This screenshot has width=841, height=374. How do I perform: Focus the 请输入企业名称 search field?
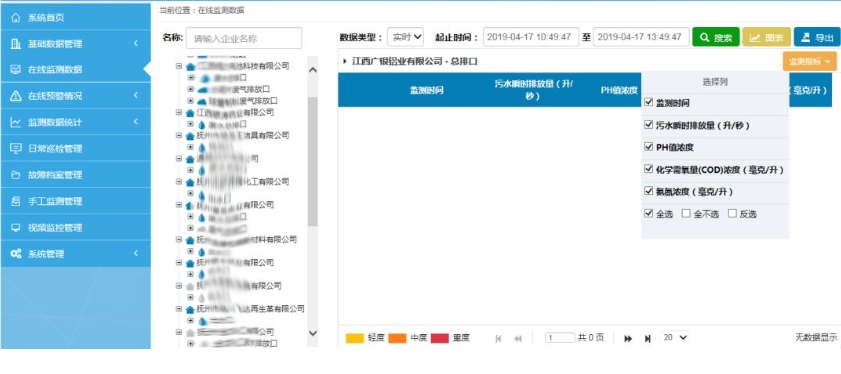tap(244, 38)
